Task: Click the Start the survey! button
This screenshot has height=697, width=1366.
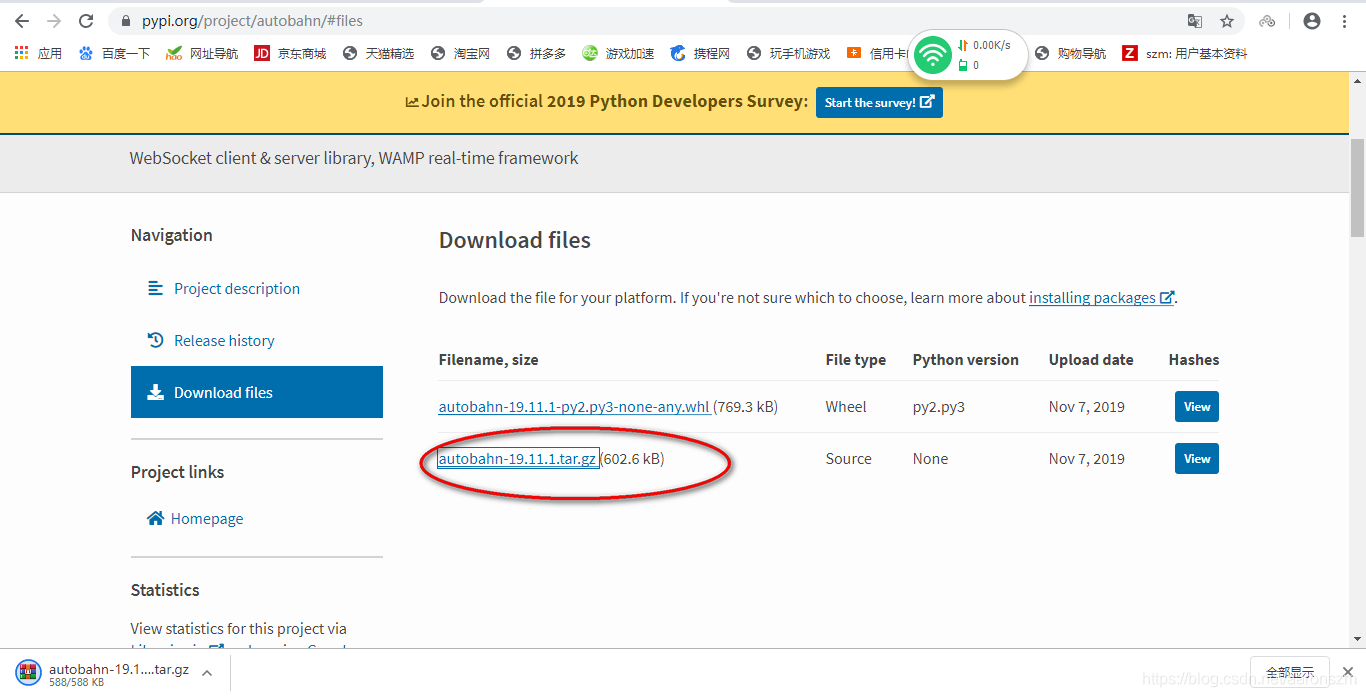Action: 879,102
